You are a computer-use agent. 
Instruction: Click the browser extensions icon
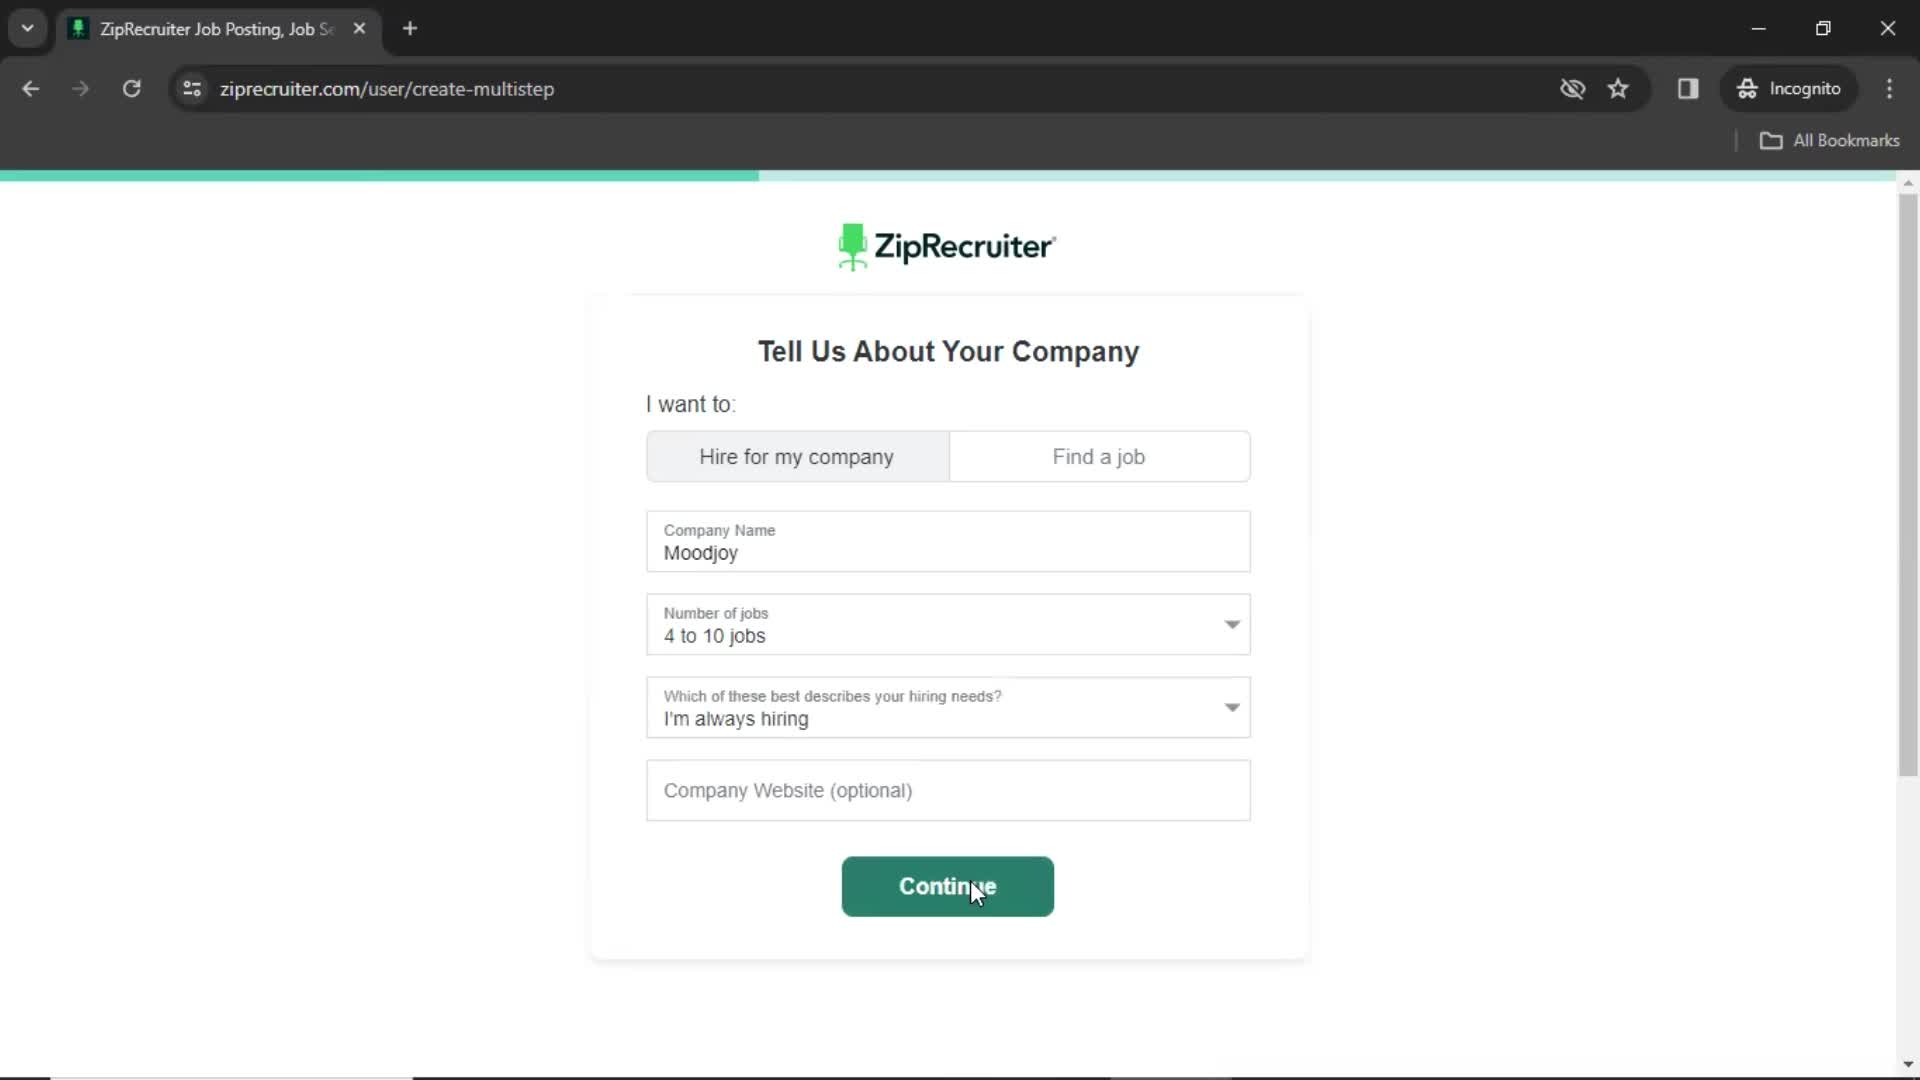click(x=1689, y=88)
